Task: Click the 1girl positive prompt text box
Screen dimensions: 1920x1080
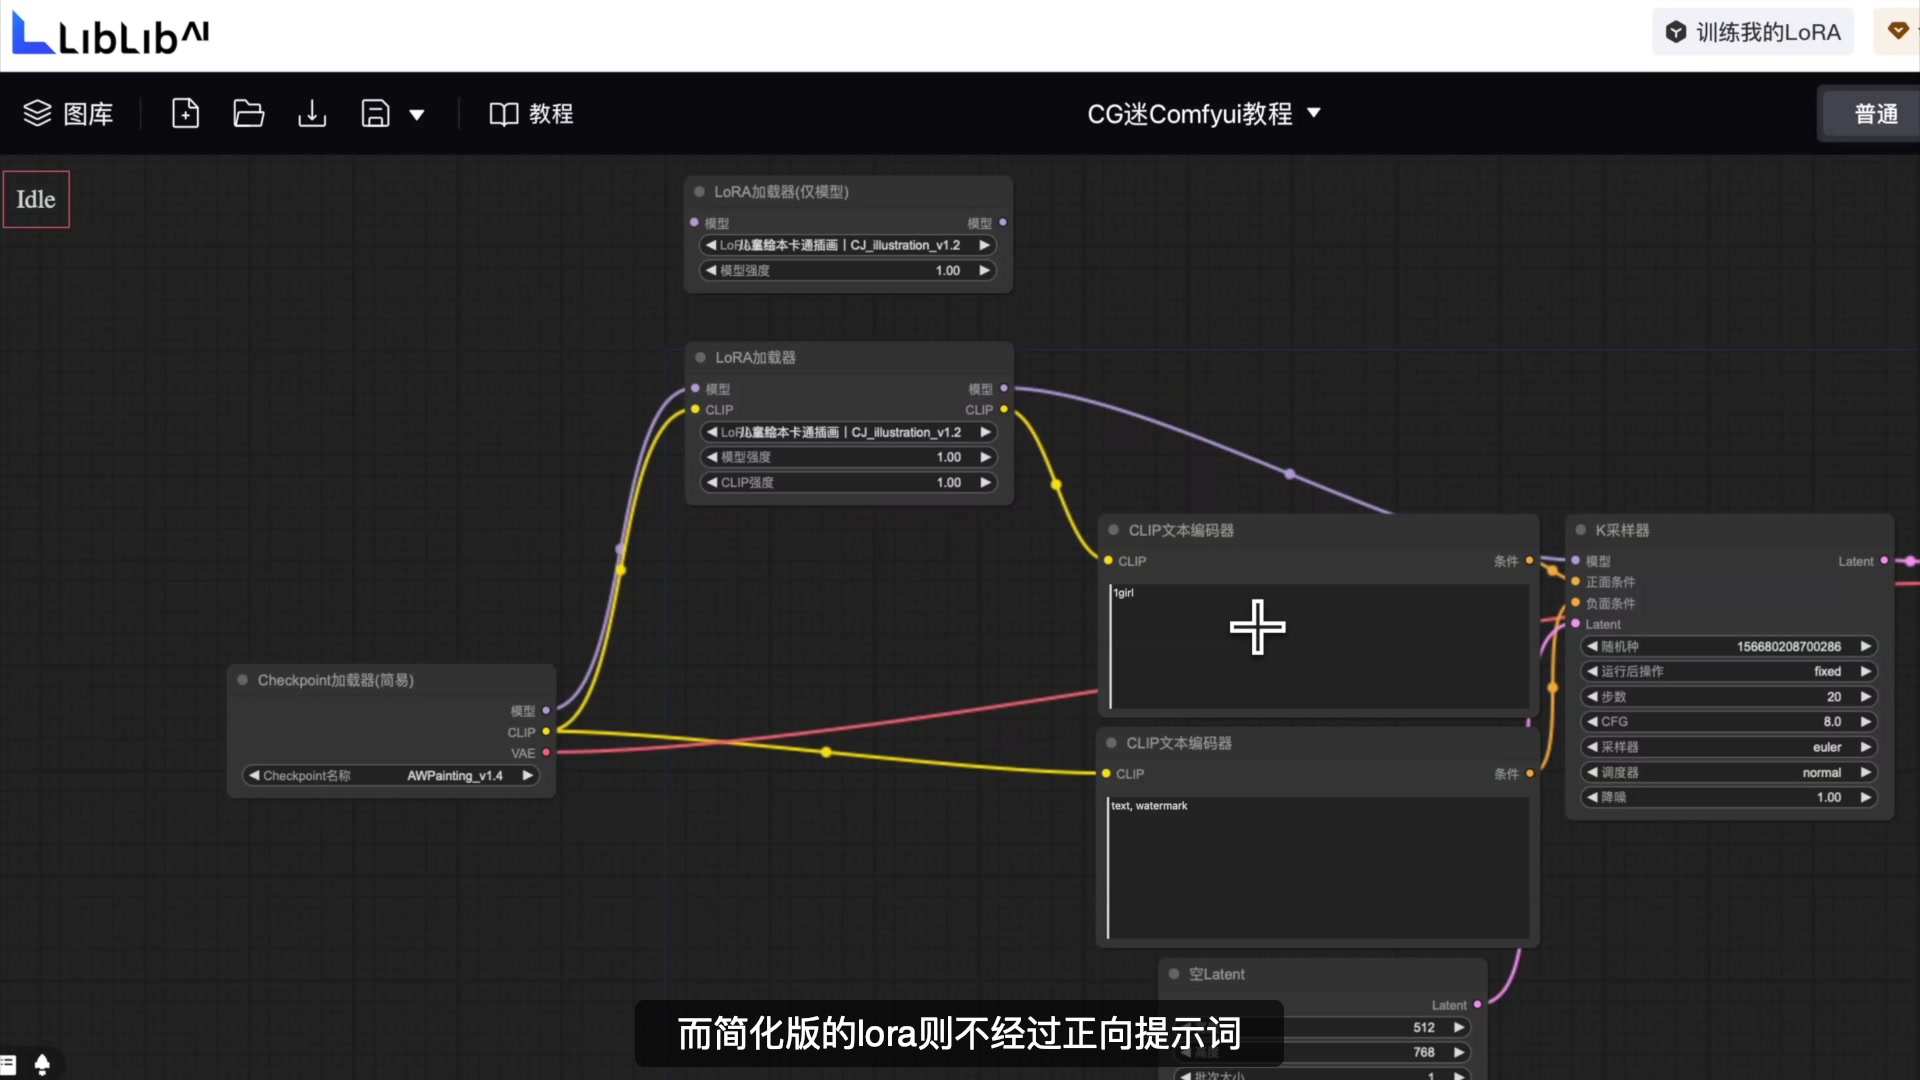Action: pyautogui.click(x=1319, y=646)
